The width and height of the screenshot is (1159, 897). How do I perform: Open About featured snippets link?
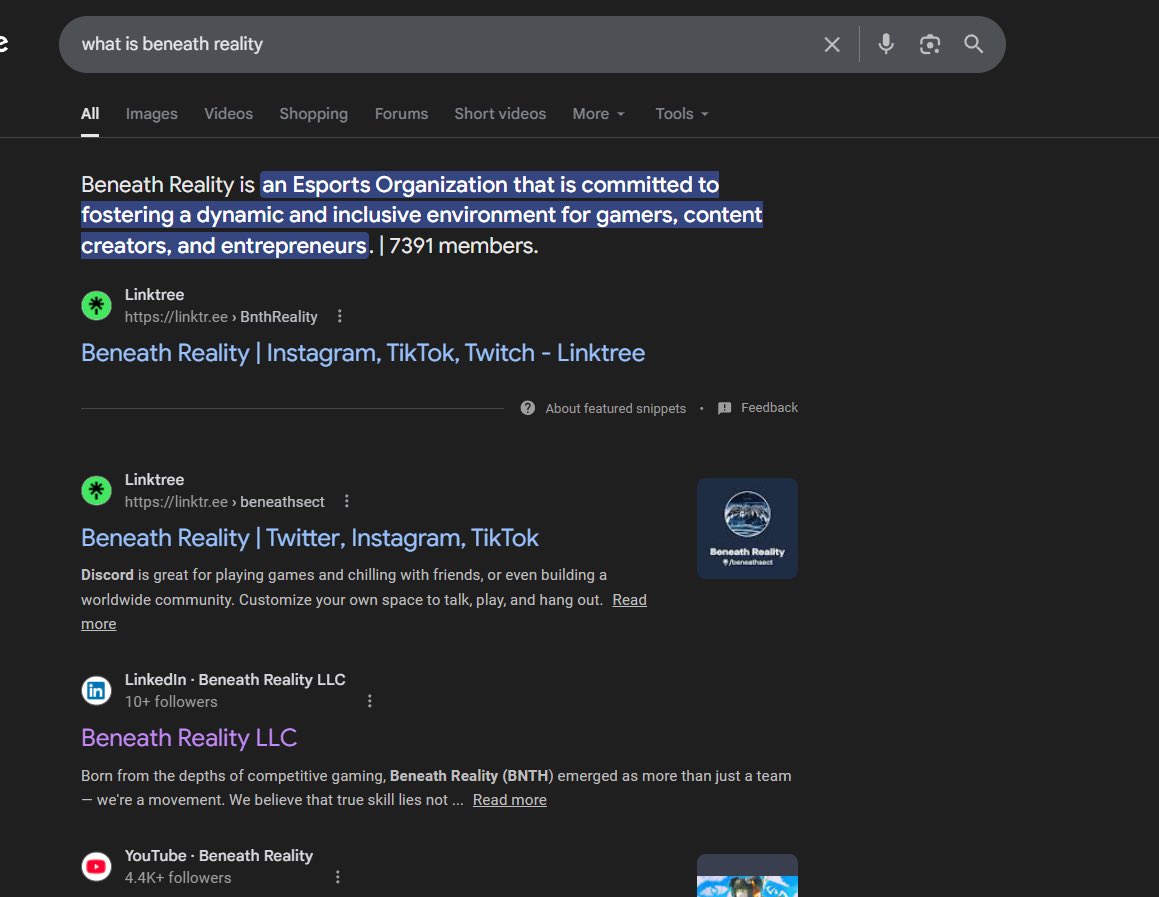click(x=616, y=409)
